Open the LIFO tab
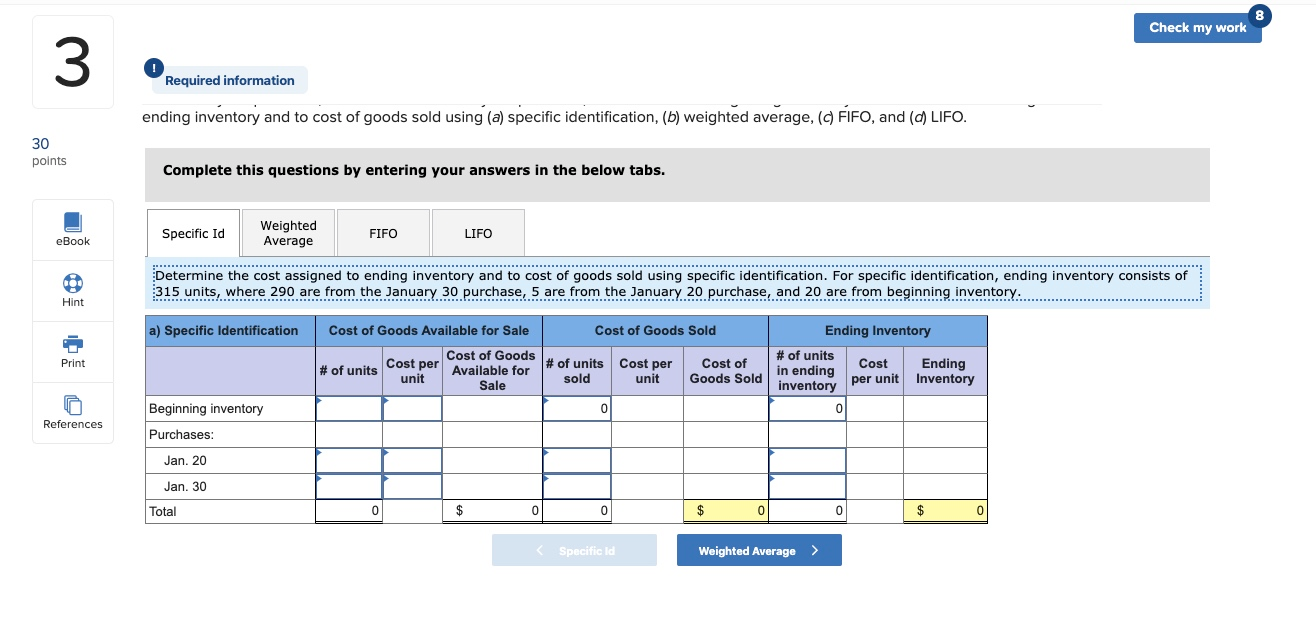 478,233
